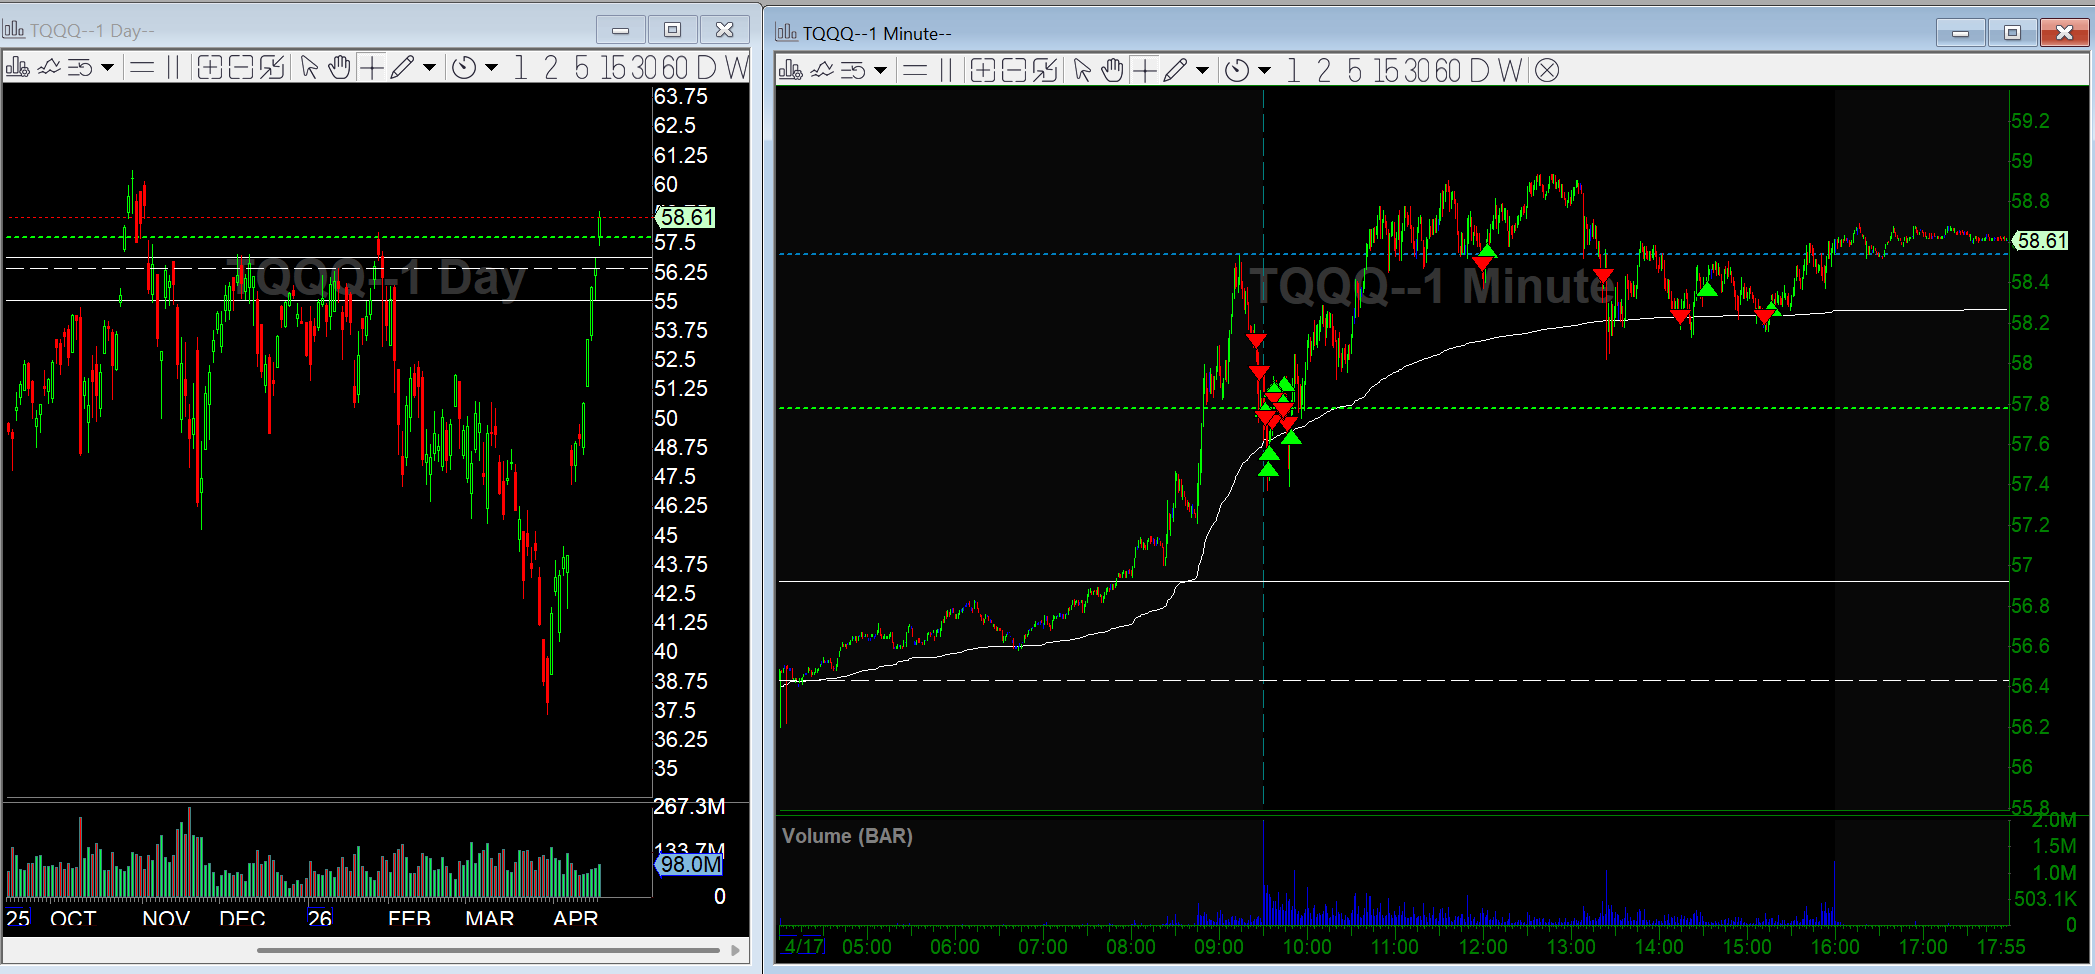The height and width of the screenshot is (974, 2095).
Task: Select horizontal lines tool in 1 Minute chart
Action: [915, 70]
